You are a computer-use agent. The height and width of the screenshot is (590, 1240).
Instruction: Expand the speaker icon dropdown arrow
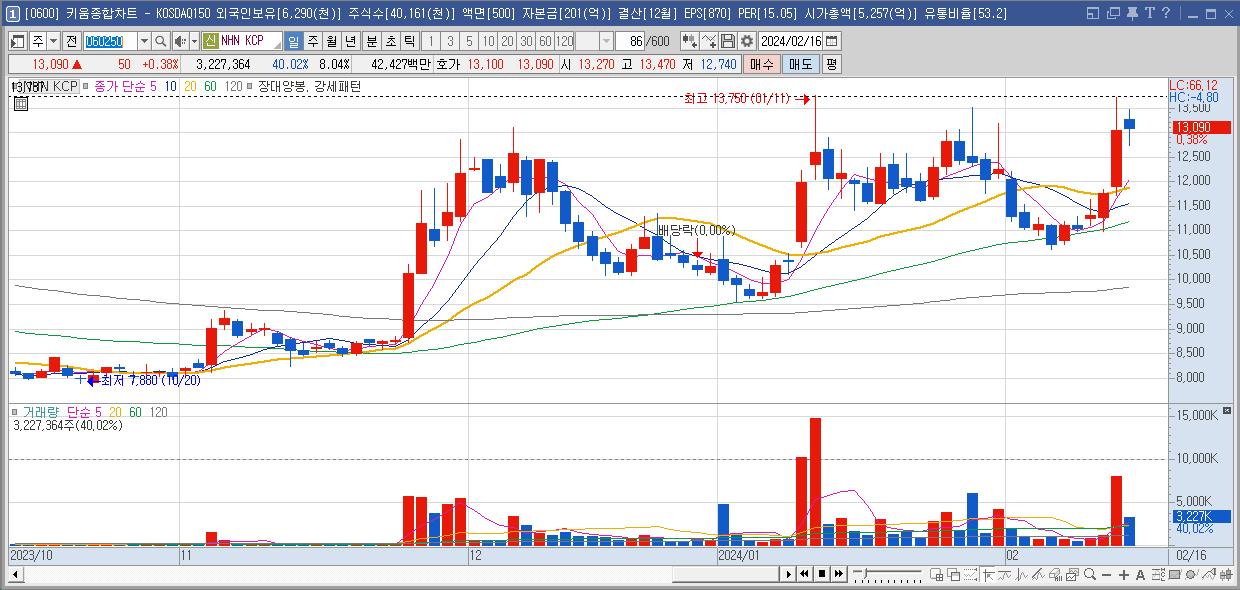click(194, 41)
